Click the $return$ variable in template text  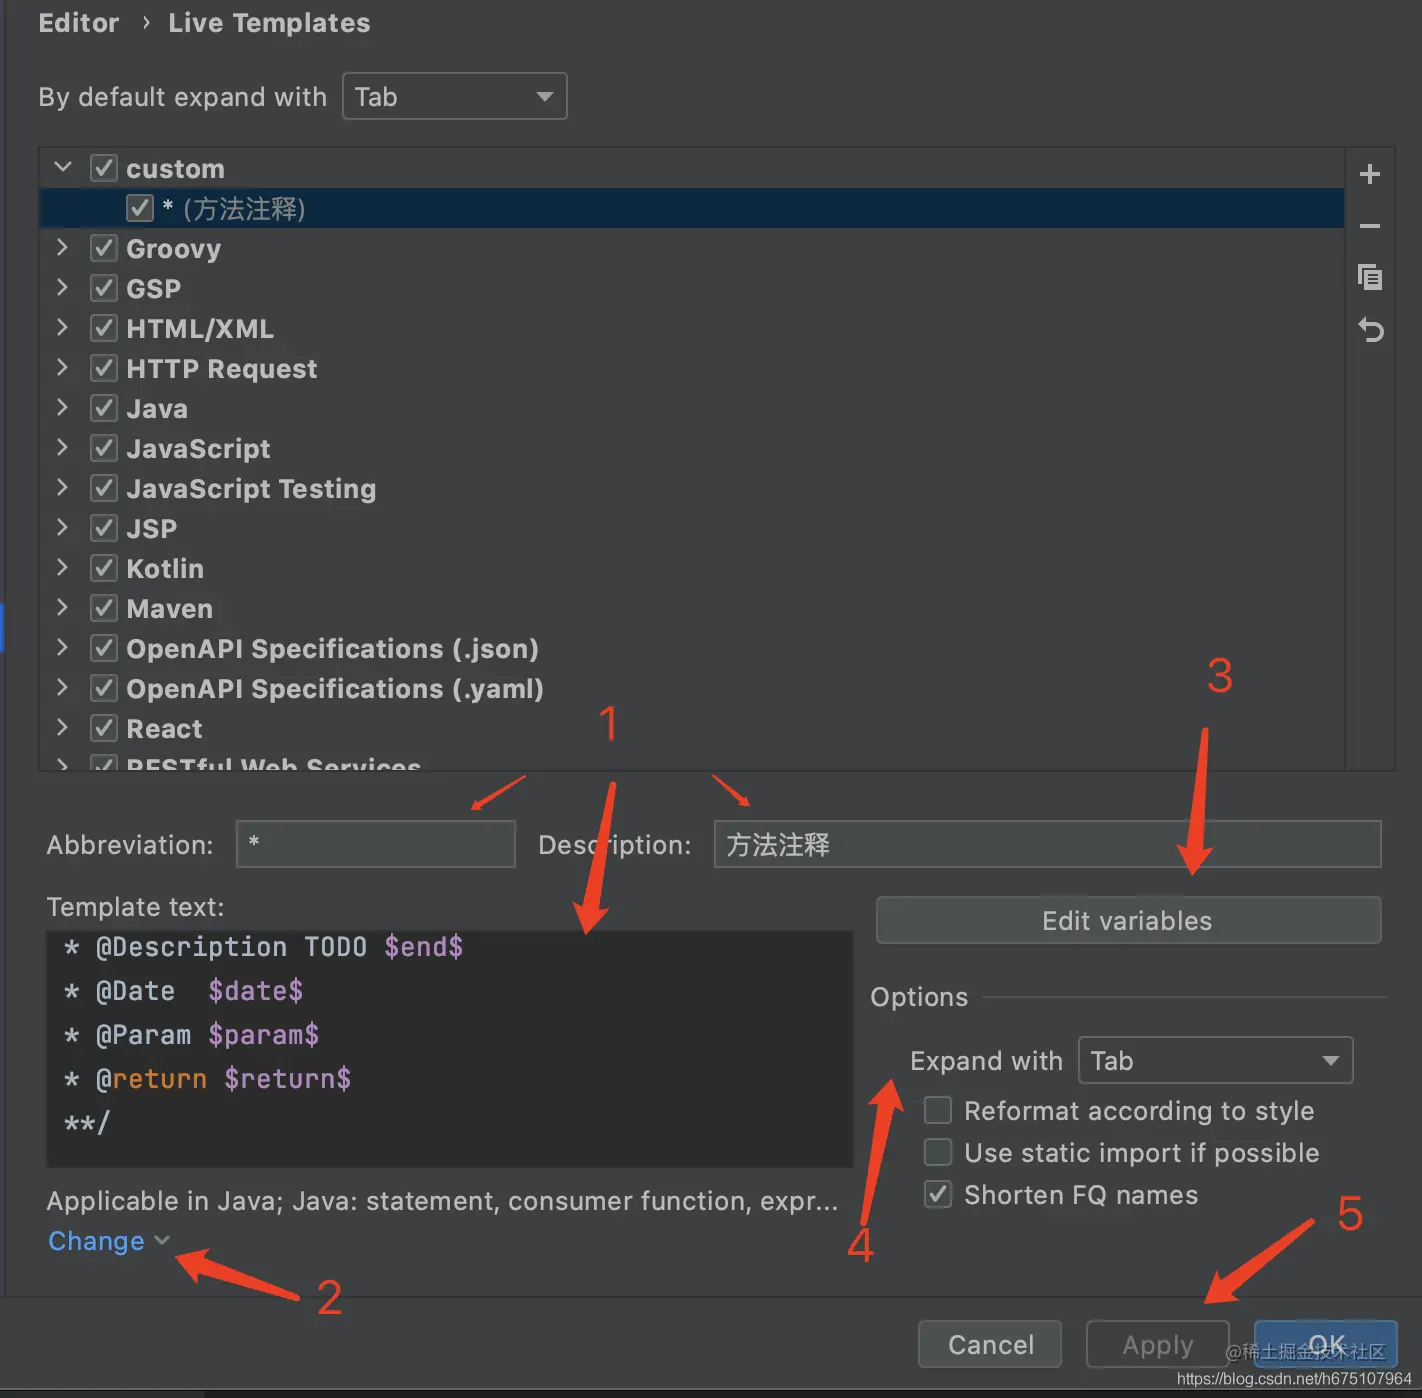coord(288,1079)
